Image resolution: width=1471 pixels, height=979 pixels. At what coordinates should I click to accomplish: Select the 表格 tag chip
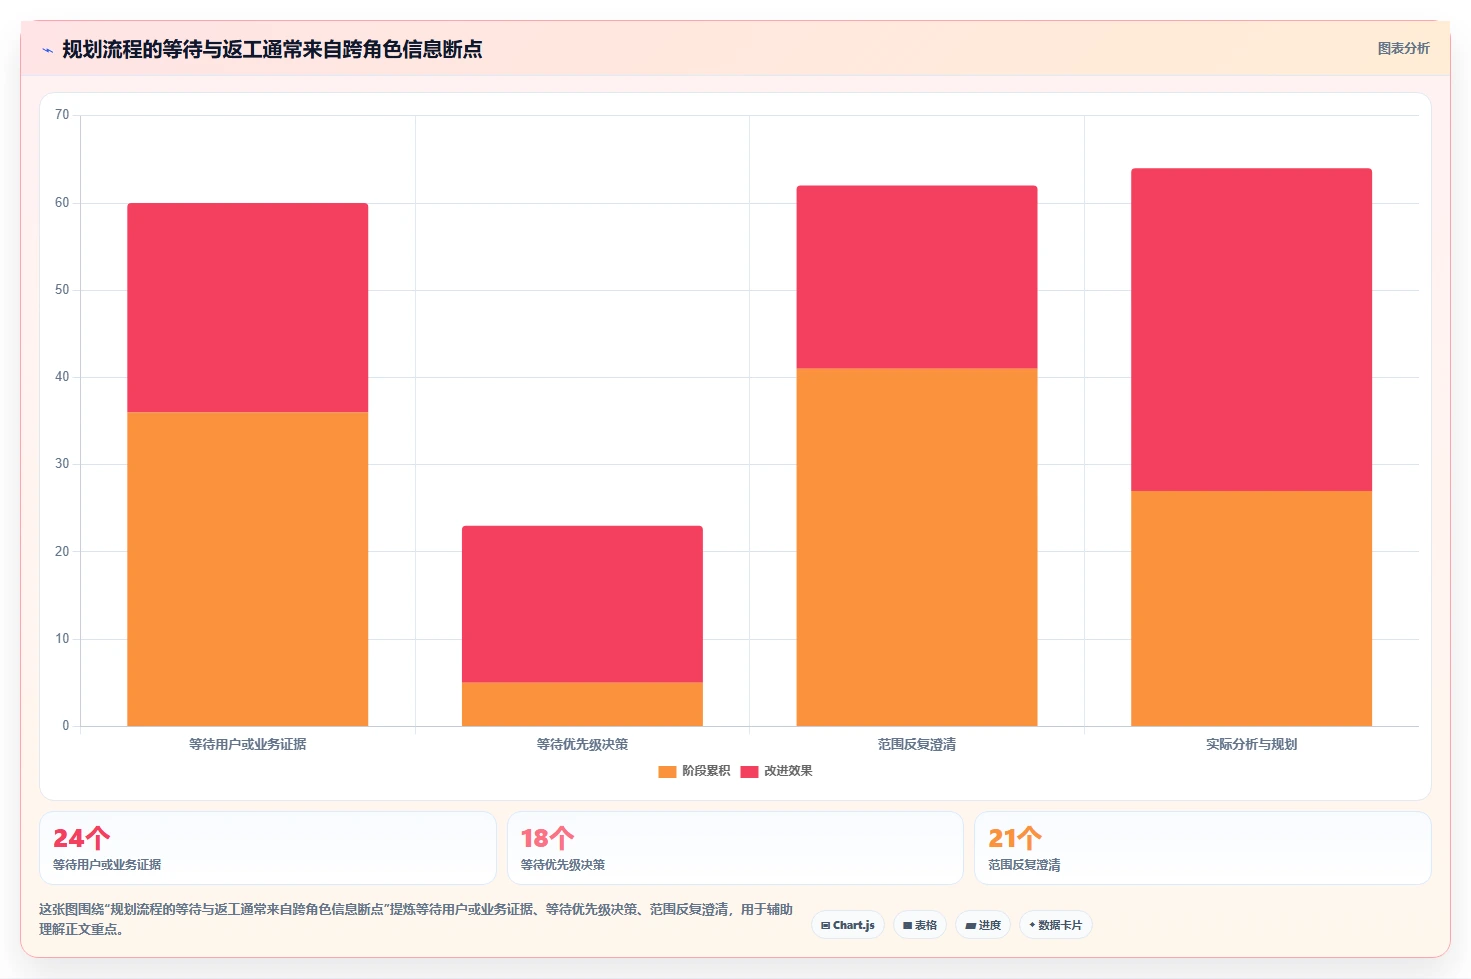[920, 925]
